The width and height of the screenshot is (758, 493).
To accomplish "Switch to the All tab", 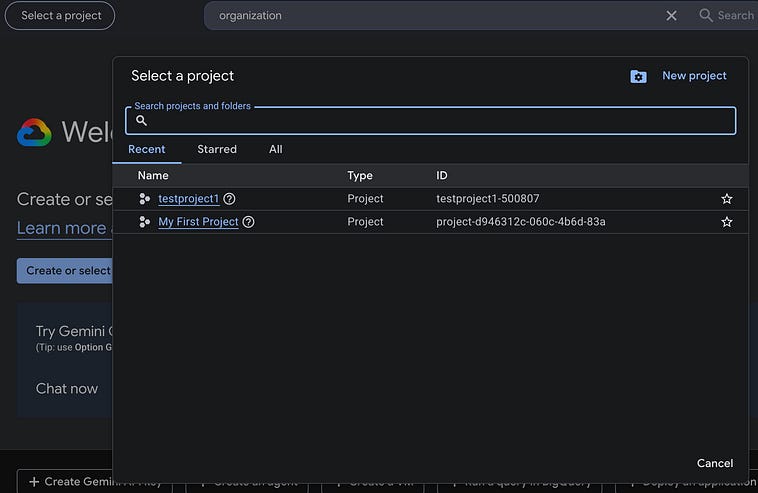I will [x=276, y=149].
